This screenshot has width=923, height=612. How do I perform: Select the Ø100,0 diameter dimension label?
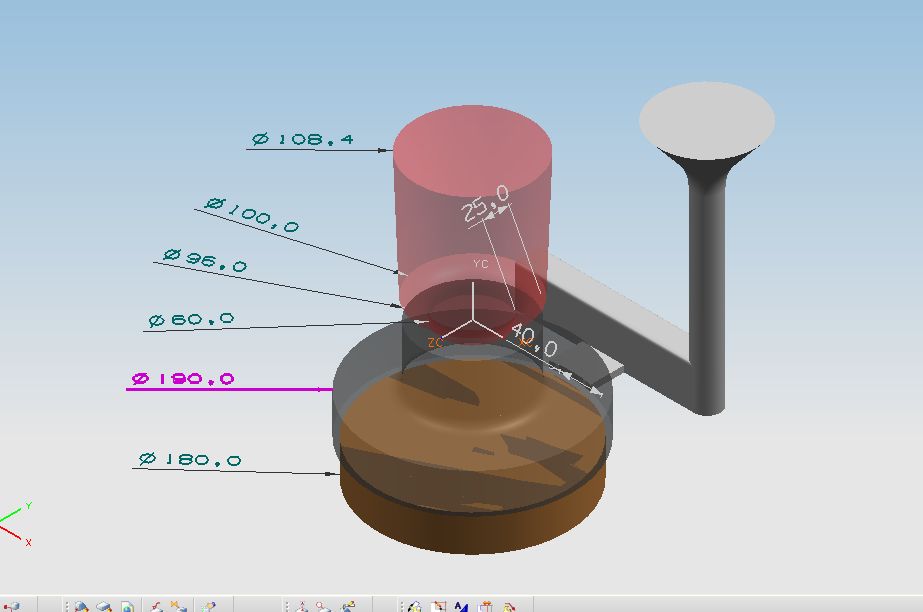coord(252,215)
